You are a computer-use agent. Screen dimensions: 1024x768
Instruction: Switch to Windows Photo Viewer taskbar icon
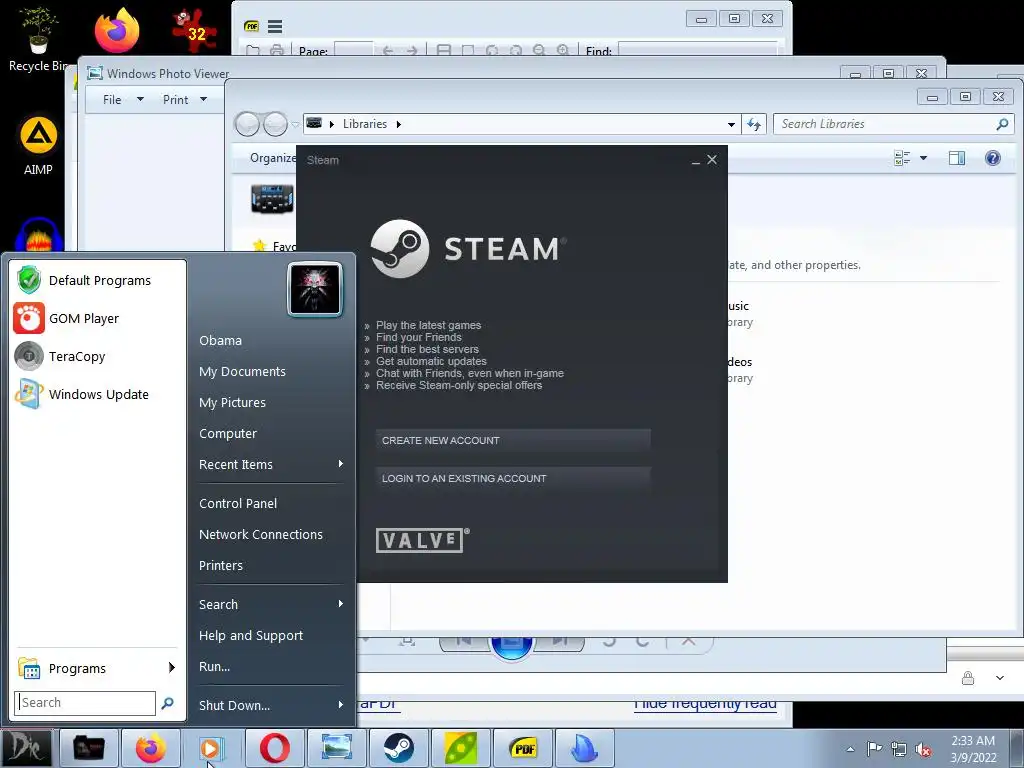[337, 748]
